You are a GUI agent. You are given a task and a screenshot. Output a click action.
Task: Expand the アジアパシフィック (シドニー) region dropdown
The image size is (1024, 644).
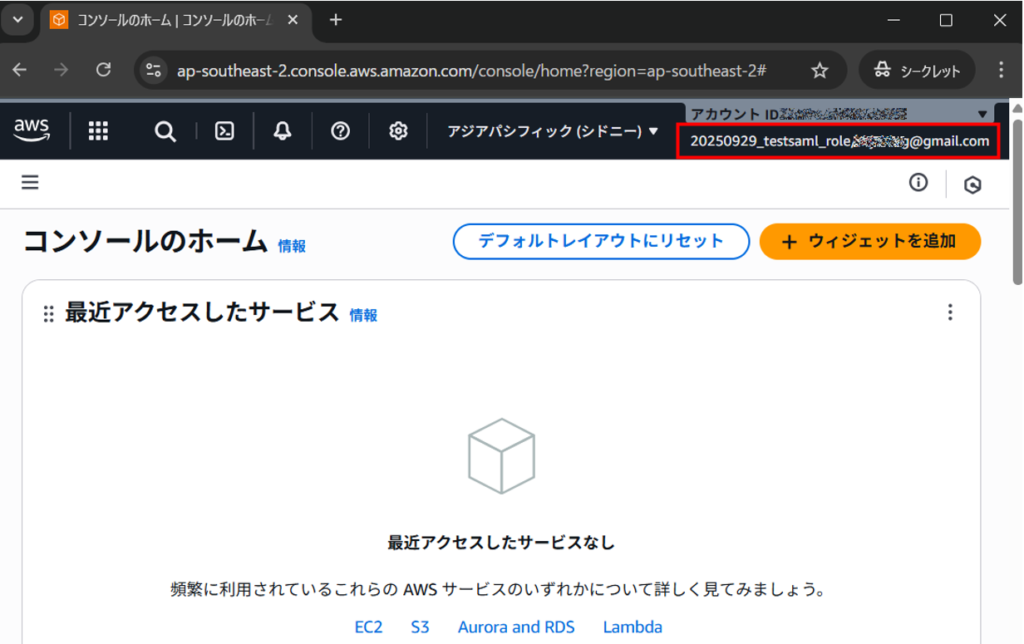tap(553, 131)
